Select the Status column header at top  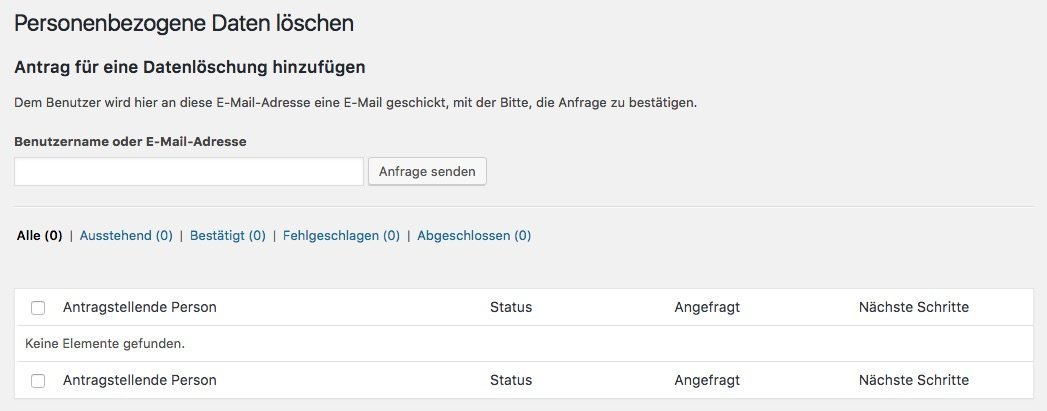511,308
